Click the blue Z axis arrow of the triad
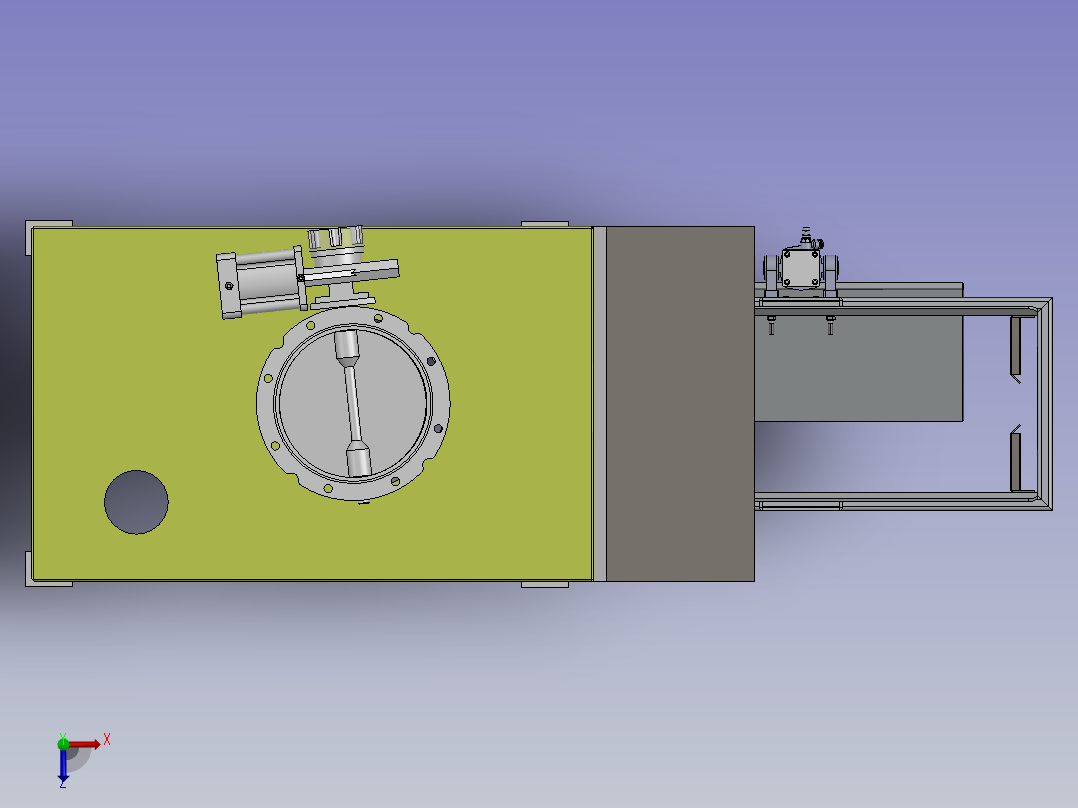The image size is (1078, 808). click(x=63, y=765)
